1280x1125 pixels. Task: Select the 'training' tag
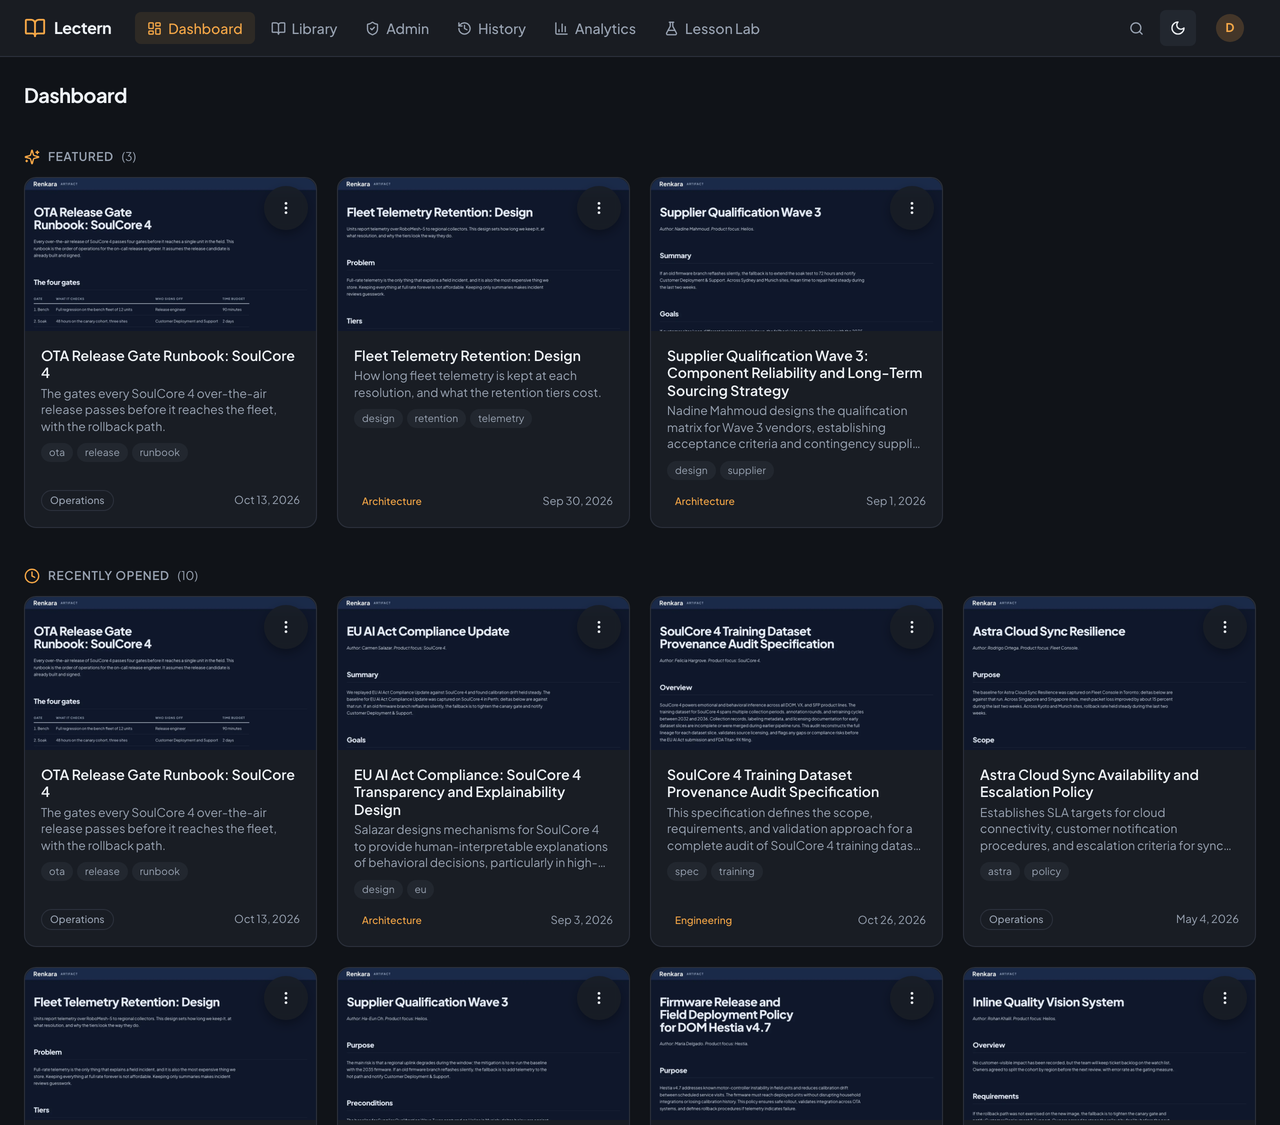click(737, 872)
